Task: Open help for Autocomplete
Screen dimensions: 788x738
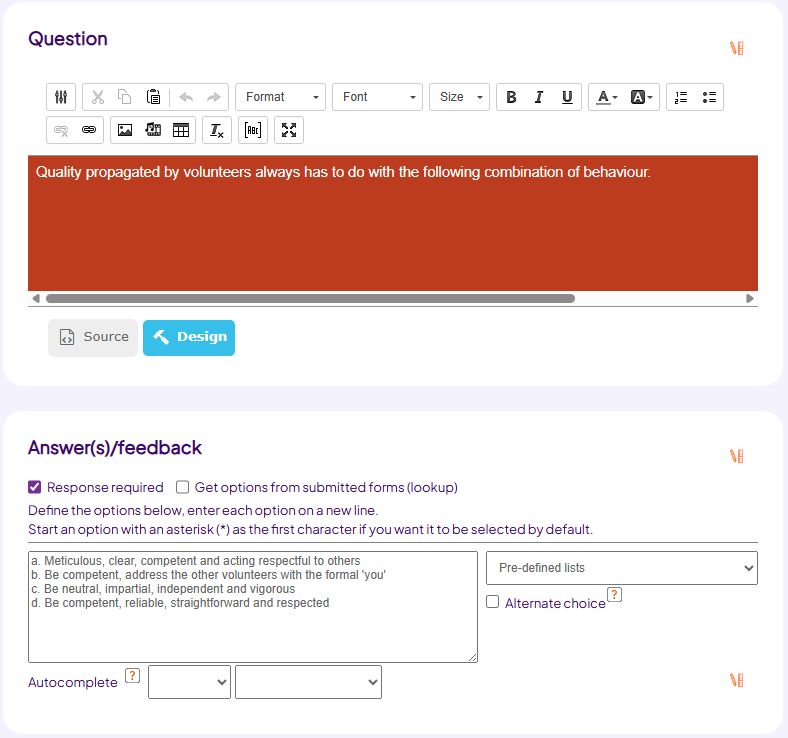Action: (x=132, y=676)
